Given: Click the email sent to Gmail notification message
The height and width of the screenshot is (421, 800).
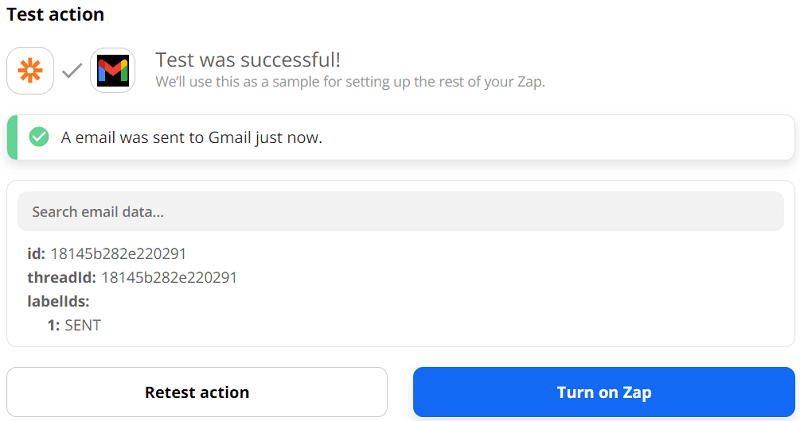Looking at the screenshot, I should pyautogui.click(x=191, y=137).
